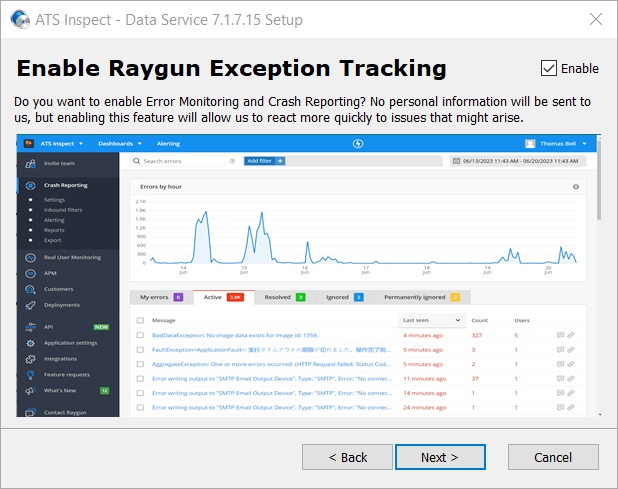Check the FaultException row checkbox
618x489 pixels.
click(140, 350)
